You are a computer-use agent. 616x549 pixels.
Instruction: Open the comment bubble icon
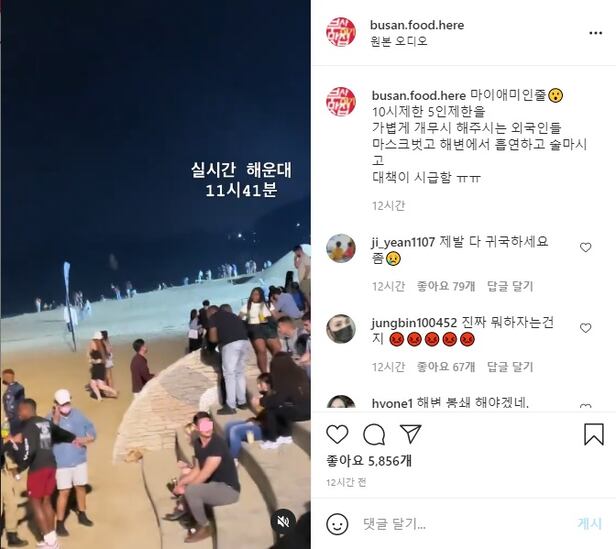click(x=374, y=434)
